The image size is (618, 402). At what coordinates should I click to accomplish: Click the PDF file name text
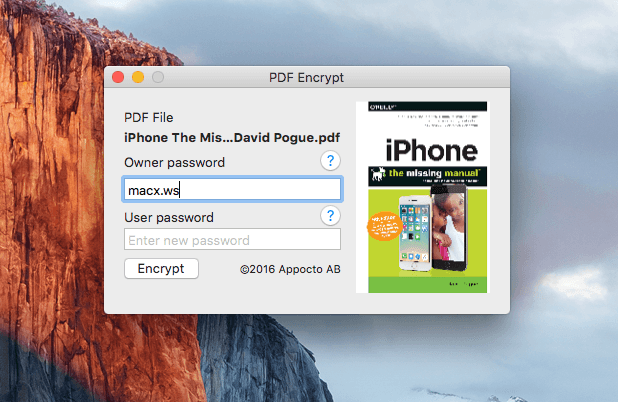[232, 138]
